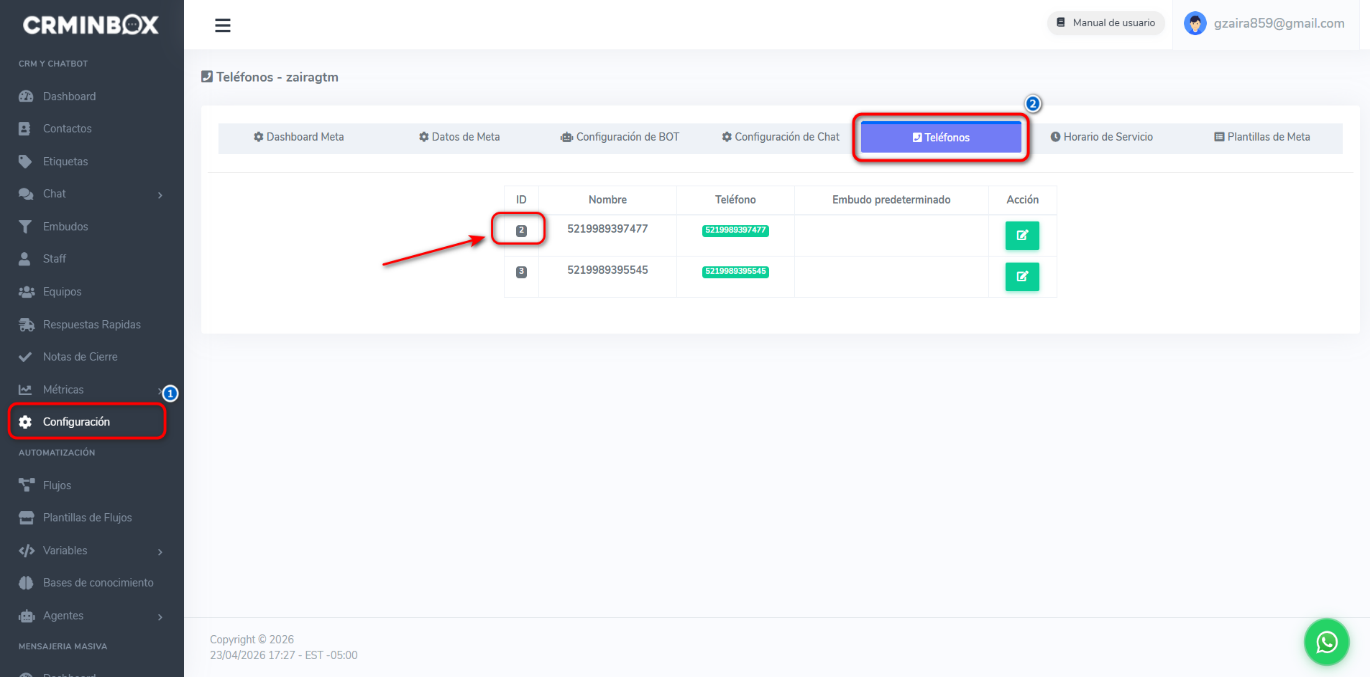Click the user avatar icon
Viewport: 1370px width, 677px height.
click(x=1194, y=23)
